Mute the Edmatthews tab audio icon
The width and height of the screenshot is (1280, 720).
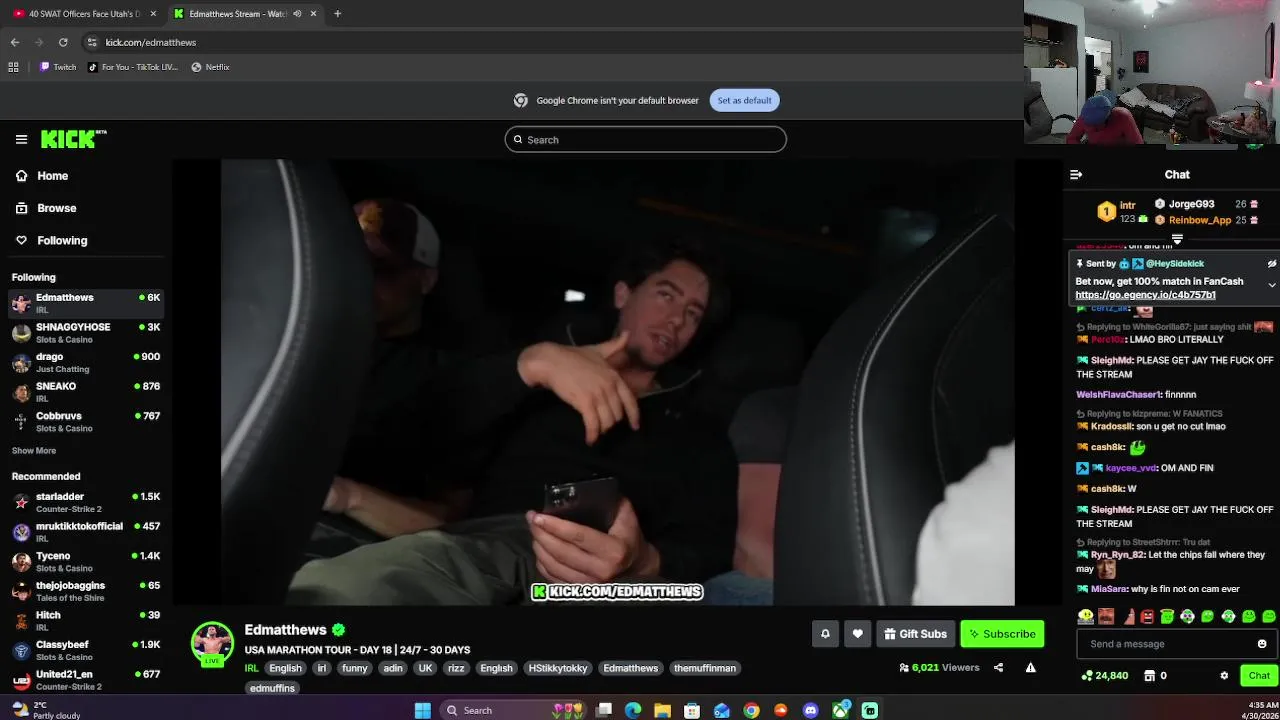[297, 14]
